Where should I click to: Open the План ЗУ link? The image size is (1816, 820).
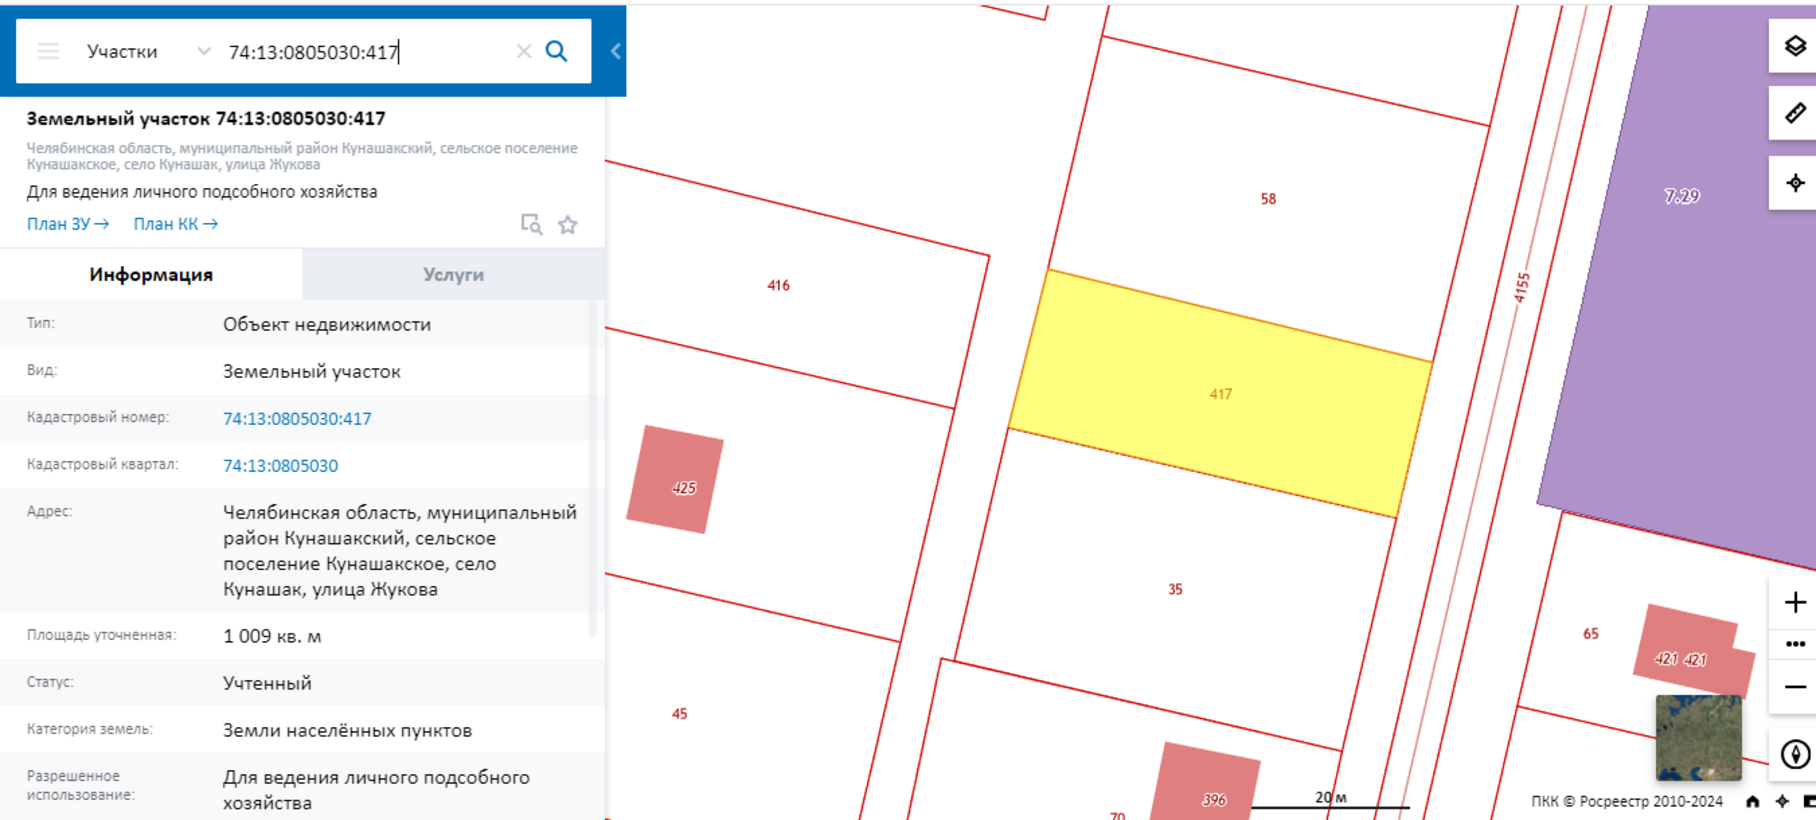click(x=67, y=224)
